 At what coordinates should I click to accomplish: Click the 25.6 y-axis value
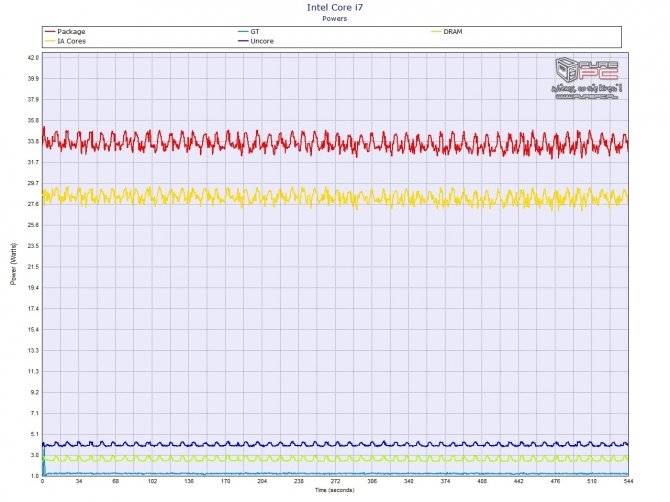click(x=34, y=225)
